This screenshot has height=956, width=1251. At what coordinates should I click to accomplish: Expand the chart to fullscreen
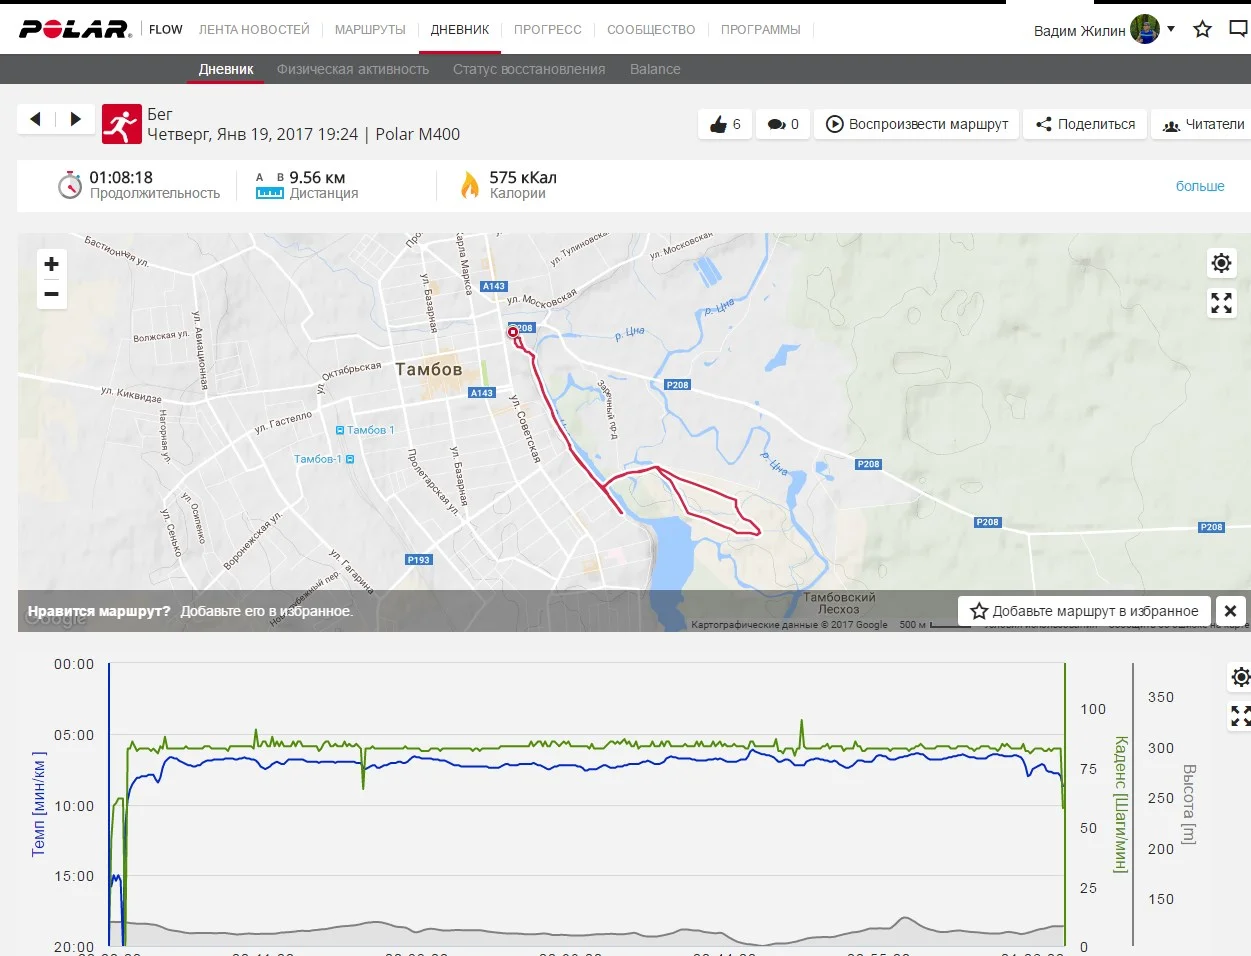(1240, 716)
